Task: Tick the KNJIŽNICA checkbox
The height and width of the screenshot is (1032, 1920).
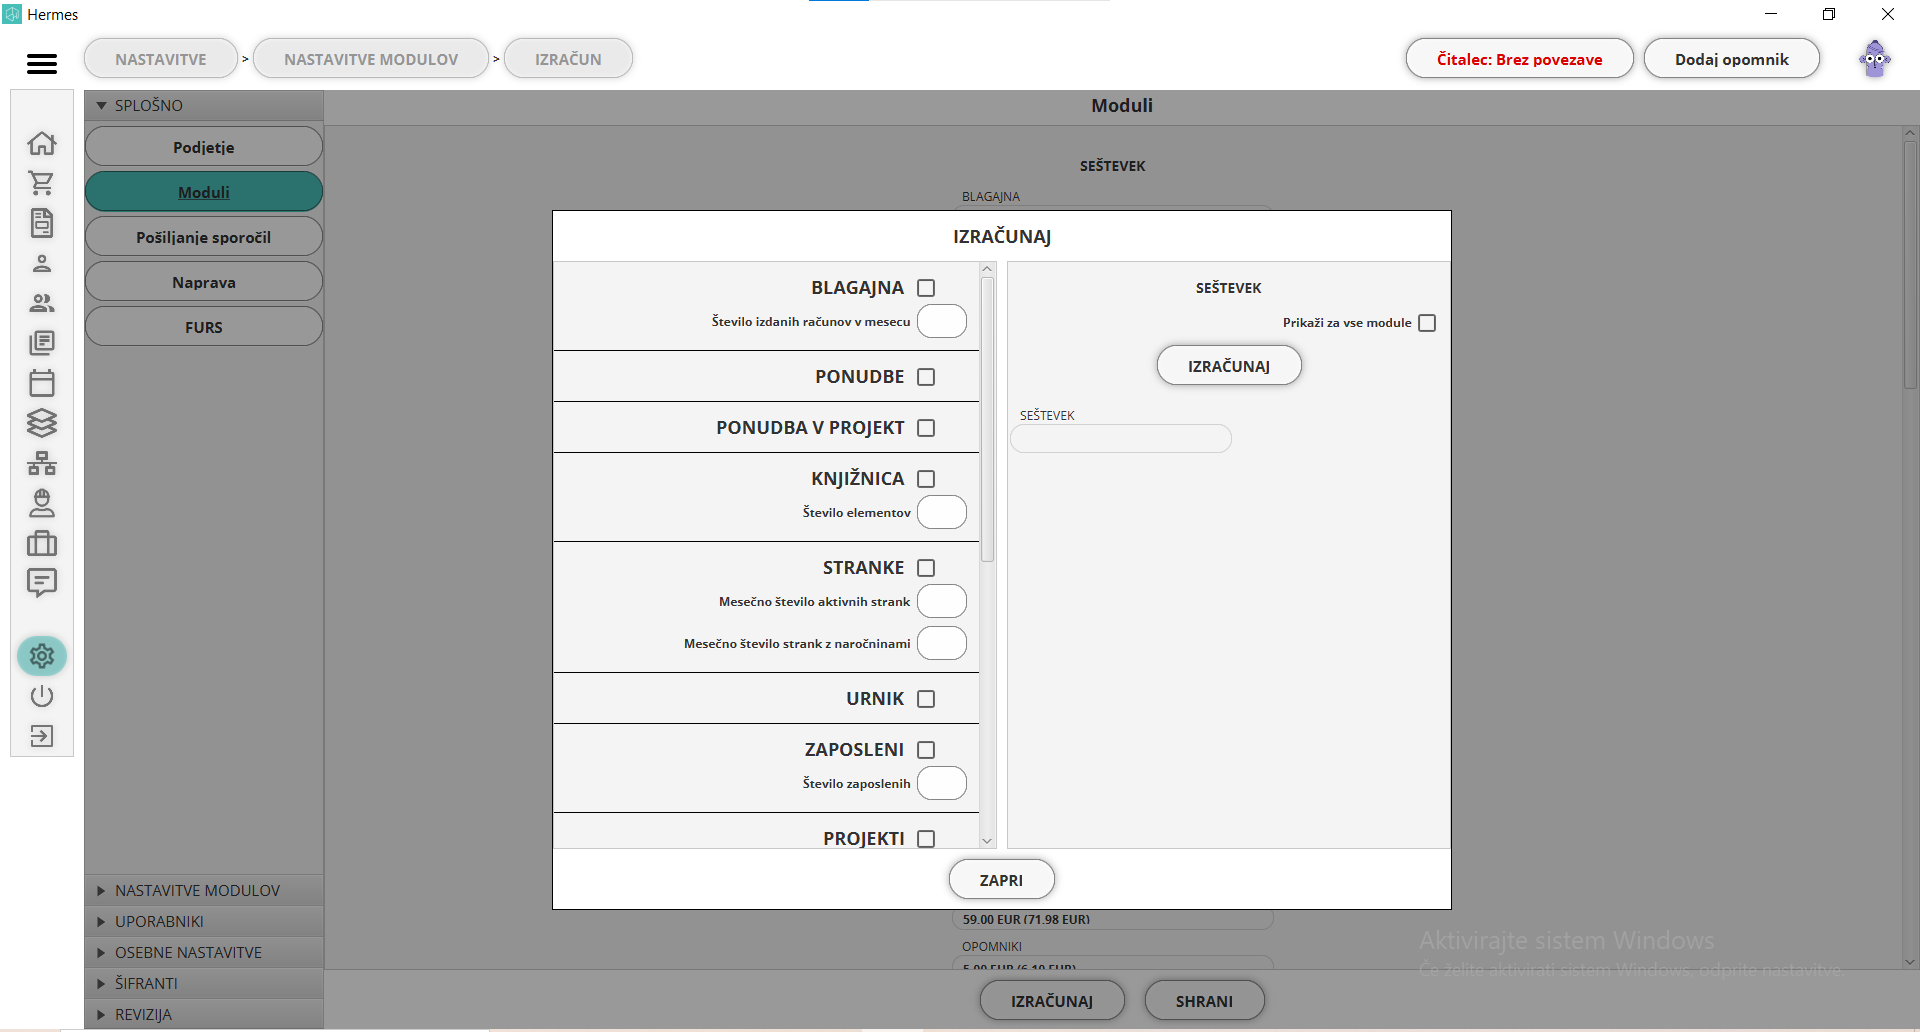Action: tap(926, 479)
